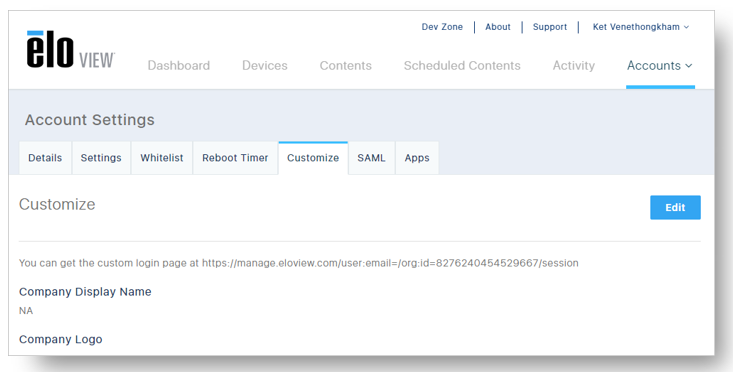Click the arrow beside Ket Venethongkham

[x=686, y=27]
